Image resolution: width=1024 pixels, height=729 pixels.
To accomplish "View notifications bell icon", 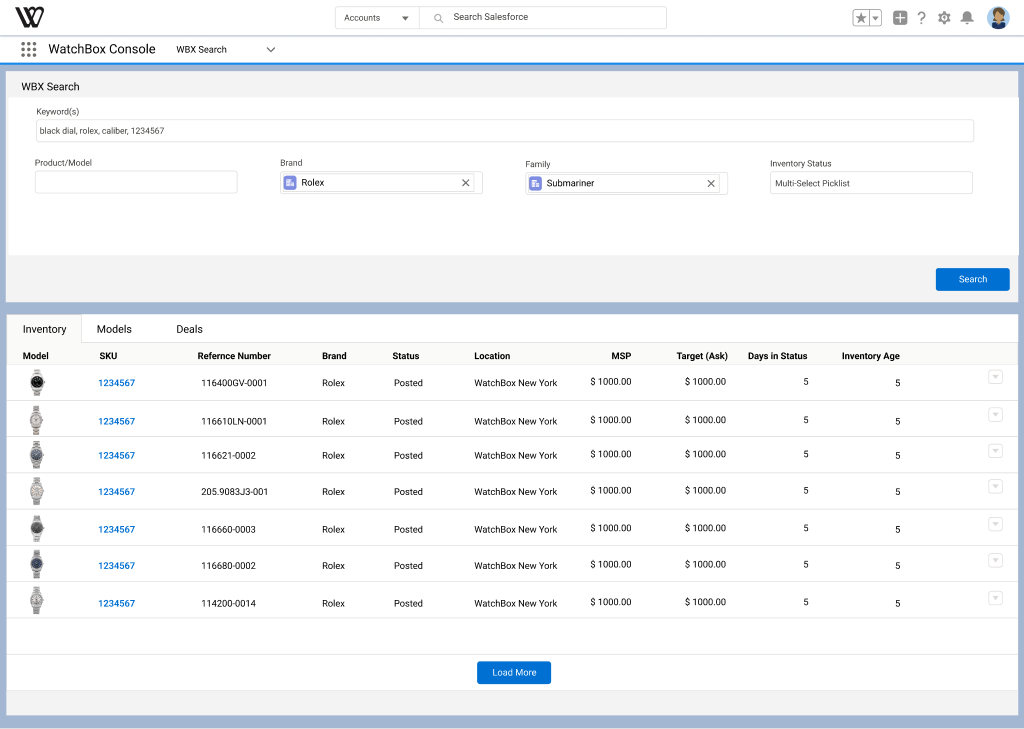I will pos(967,18).
